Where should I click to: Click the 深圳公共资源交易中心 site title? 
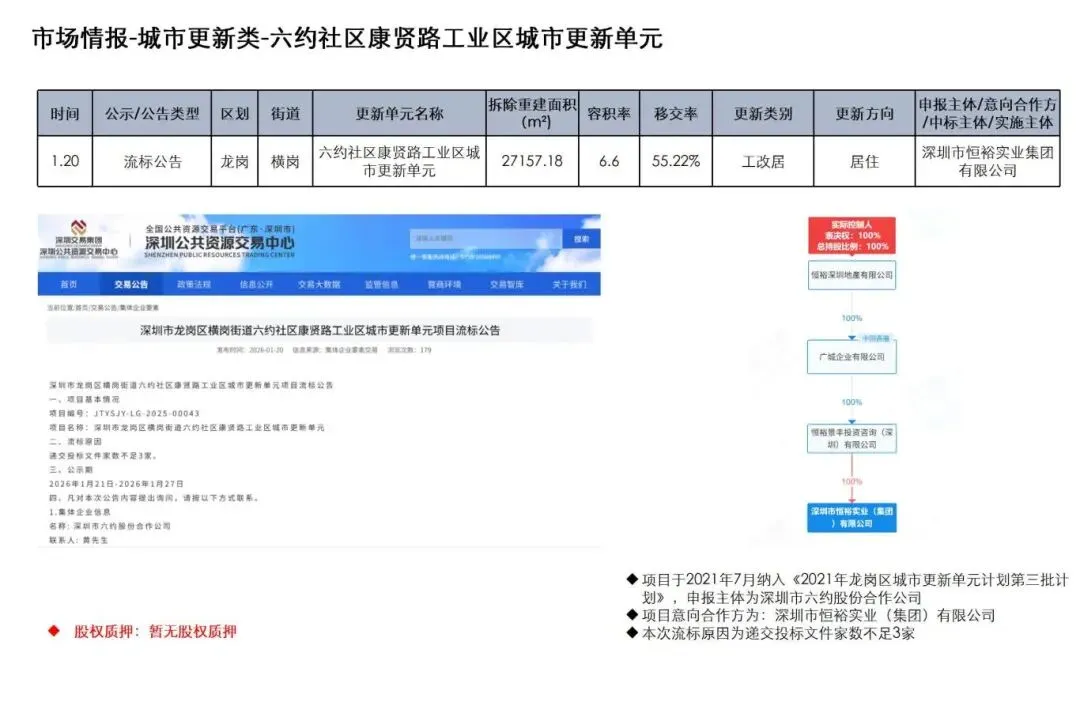point(219,242)
